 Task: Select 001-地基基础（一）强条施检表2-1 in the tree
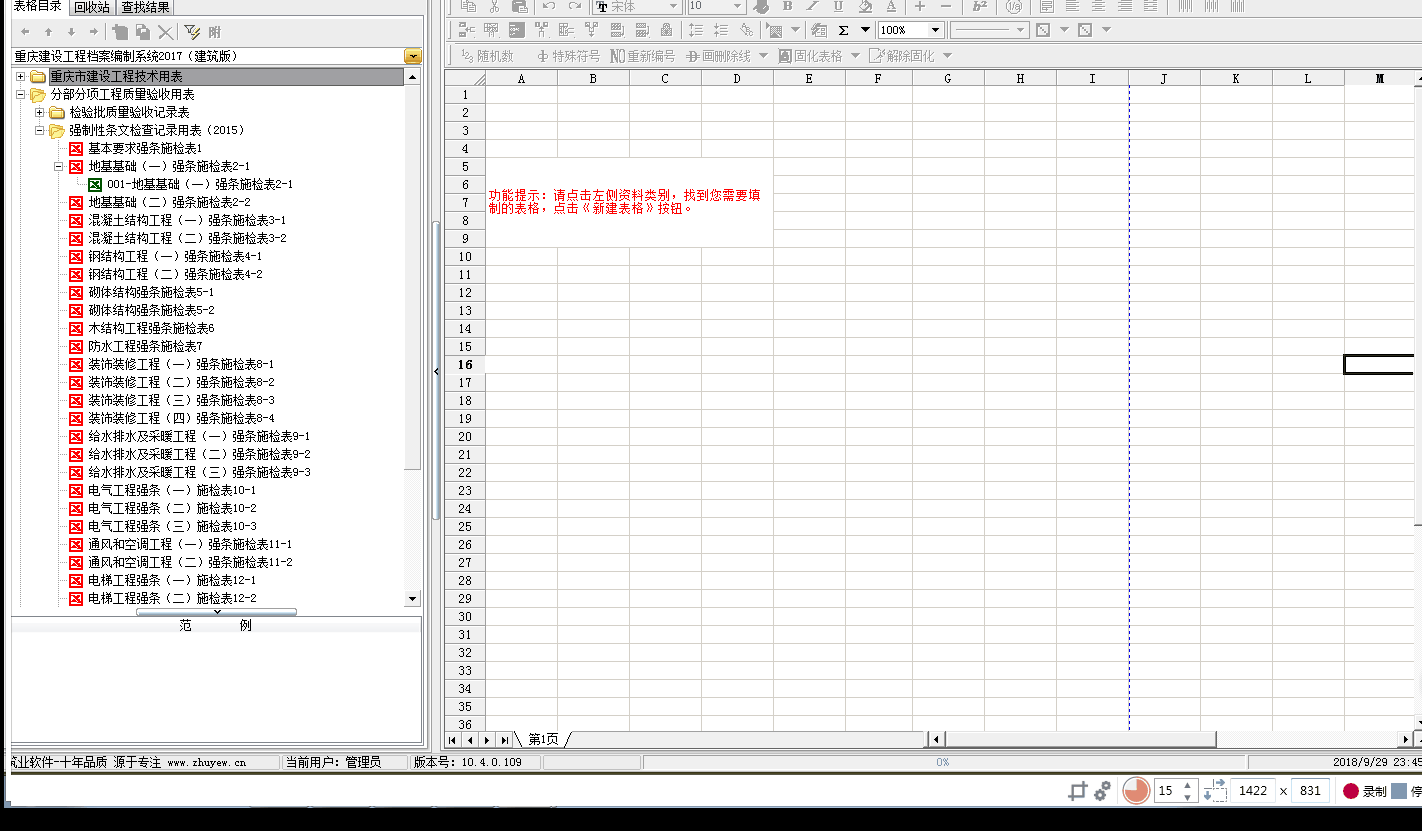pyautogui.click(x=199, y=184)
